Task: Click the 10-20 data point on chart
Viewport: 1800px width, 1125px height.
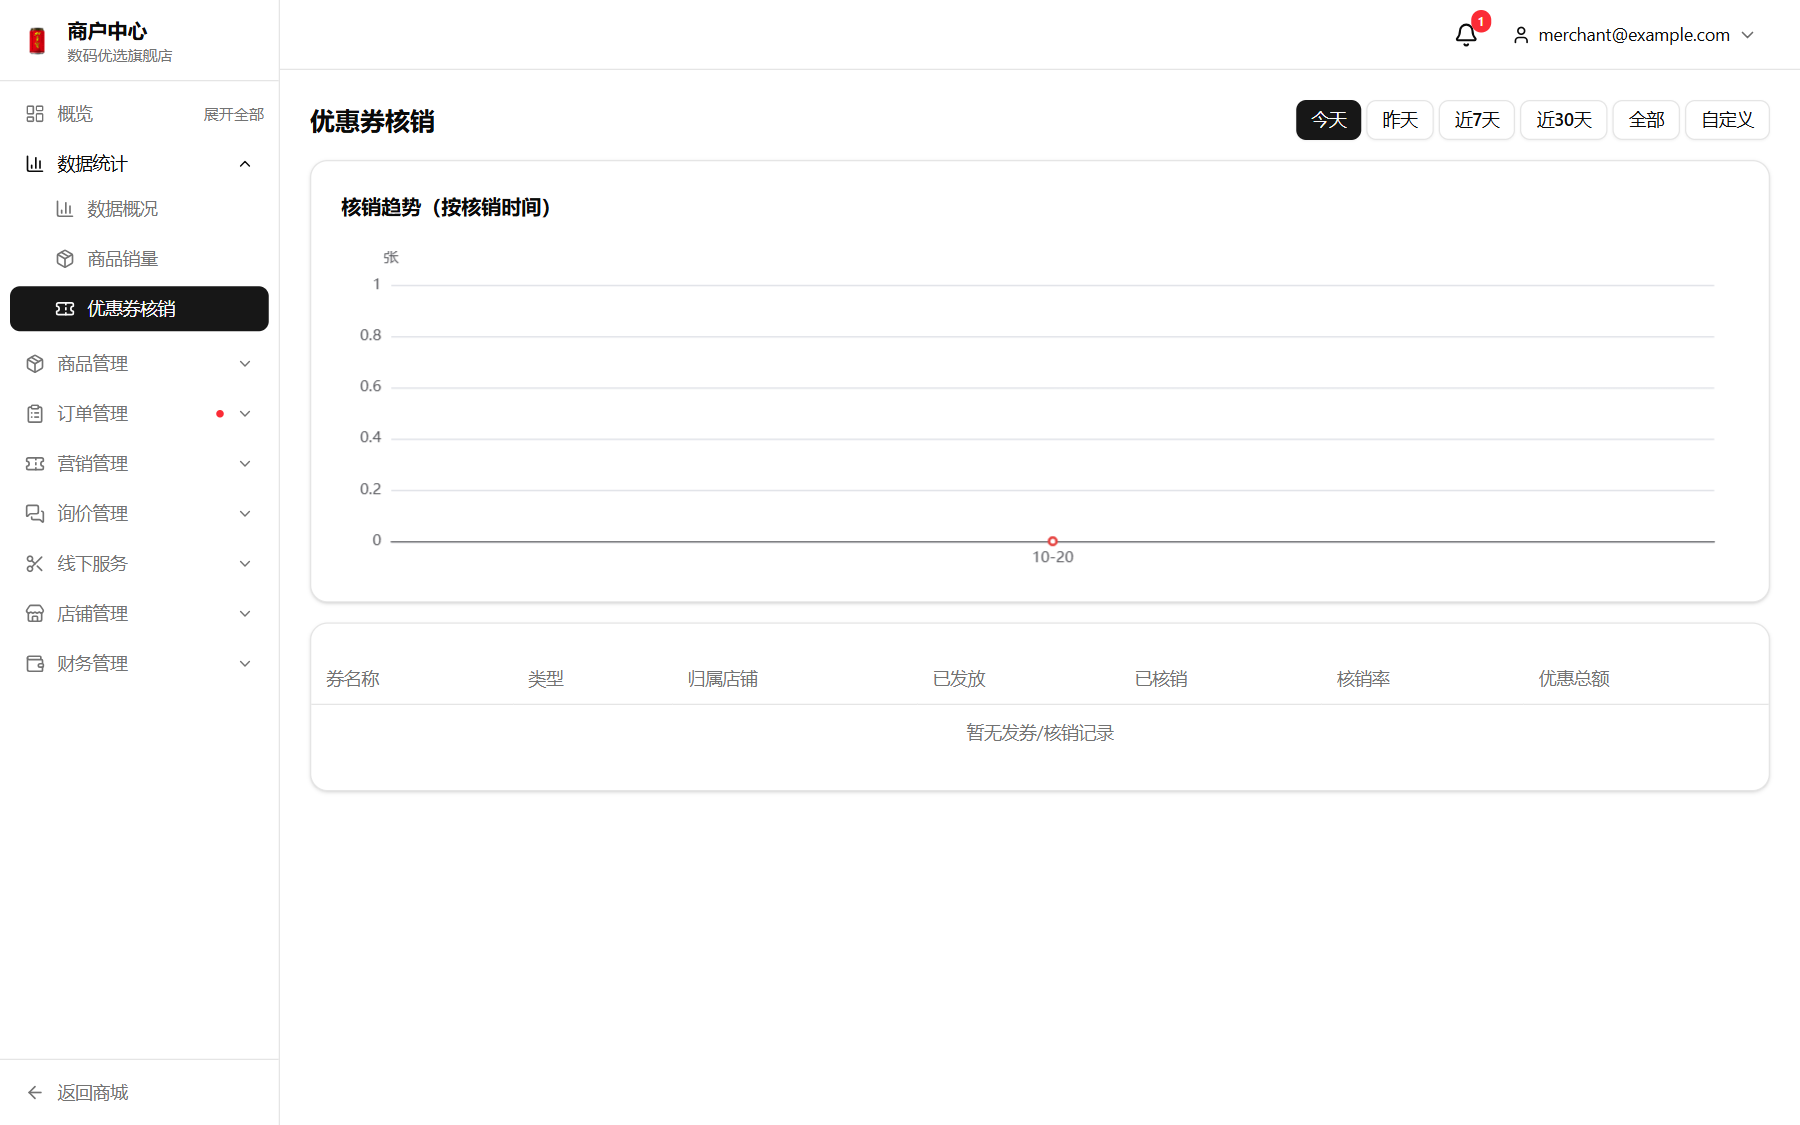Action: (1052, 541)
